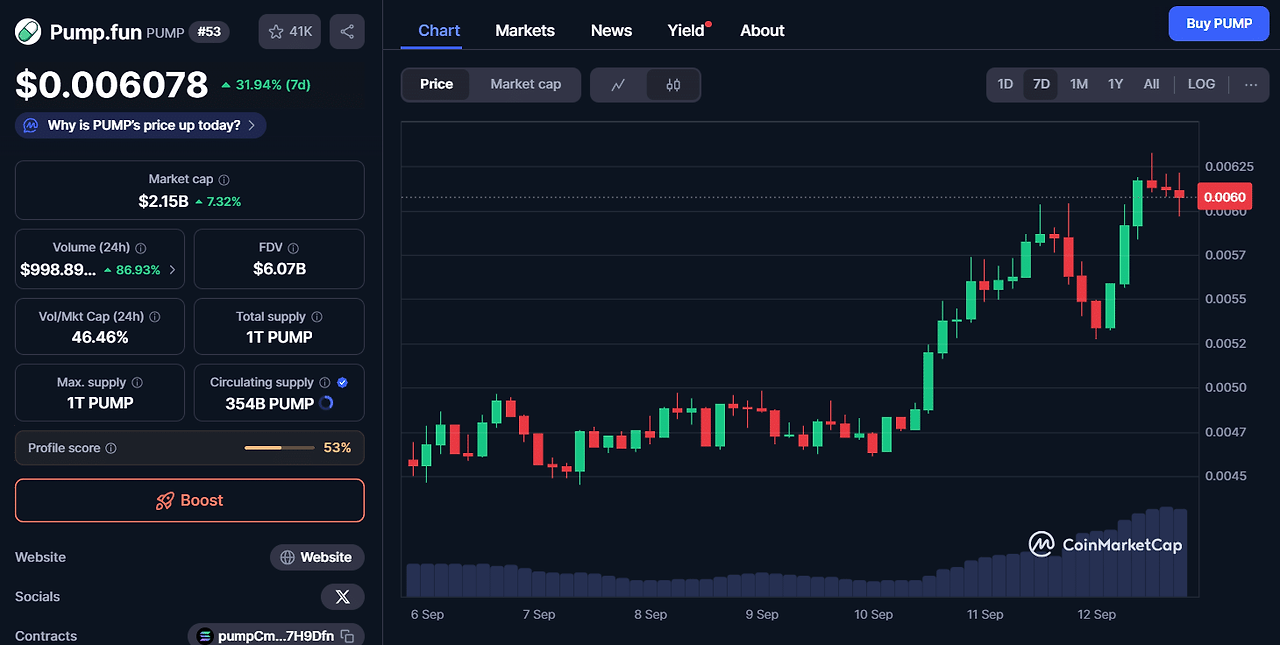Open the X social link icon
Screen dimensions: 1280x645
(342, 597)
